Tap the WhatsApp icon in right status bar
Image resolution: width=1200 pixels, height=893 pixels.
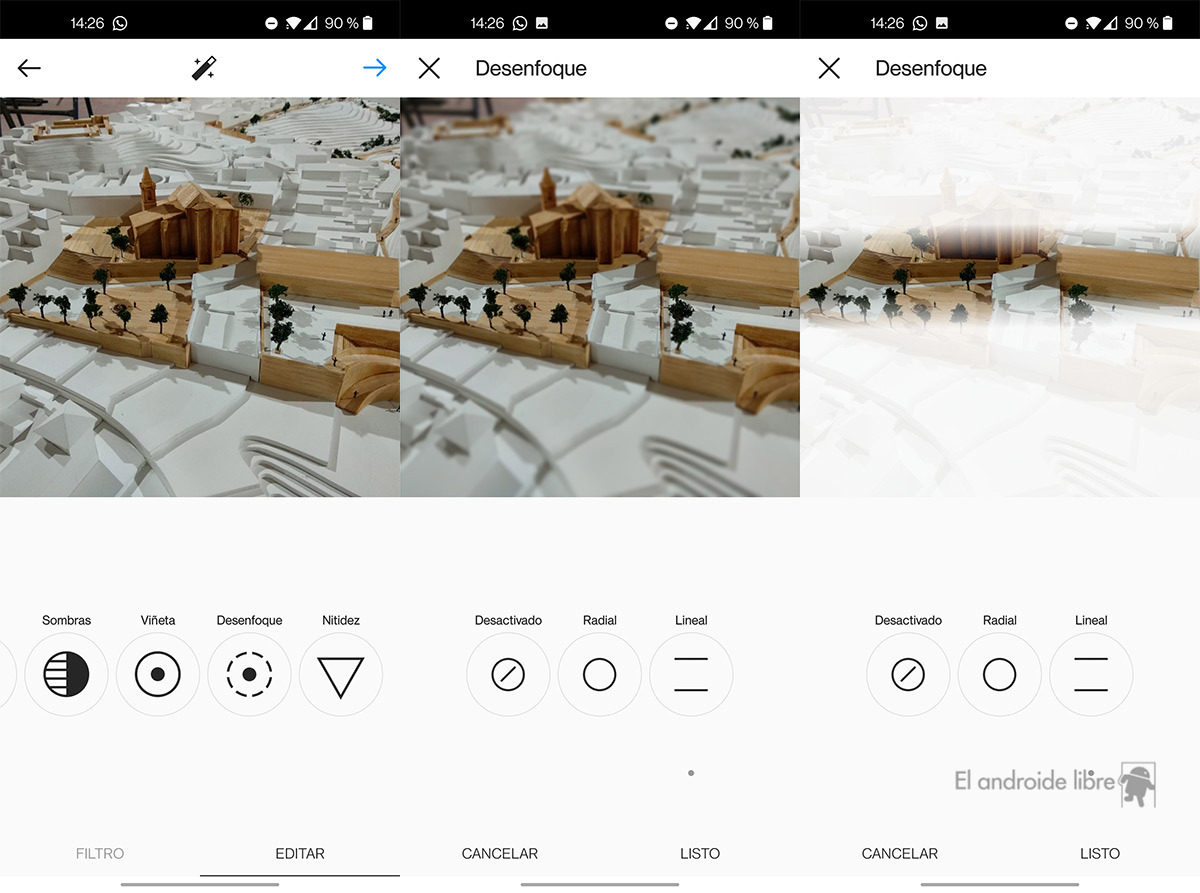(x=920, y=23)
